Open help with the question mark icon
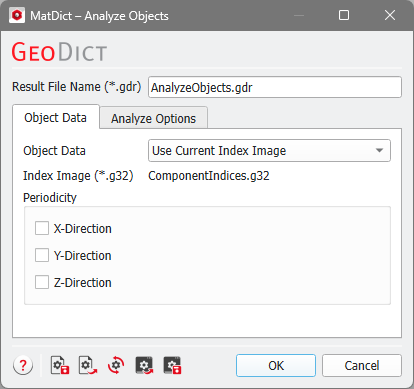The height and width of the screenshot is (389, 414). point(23,365)
